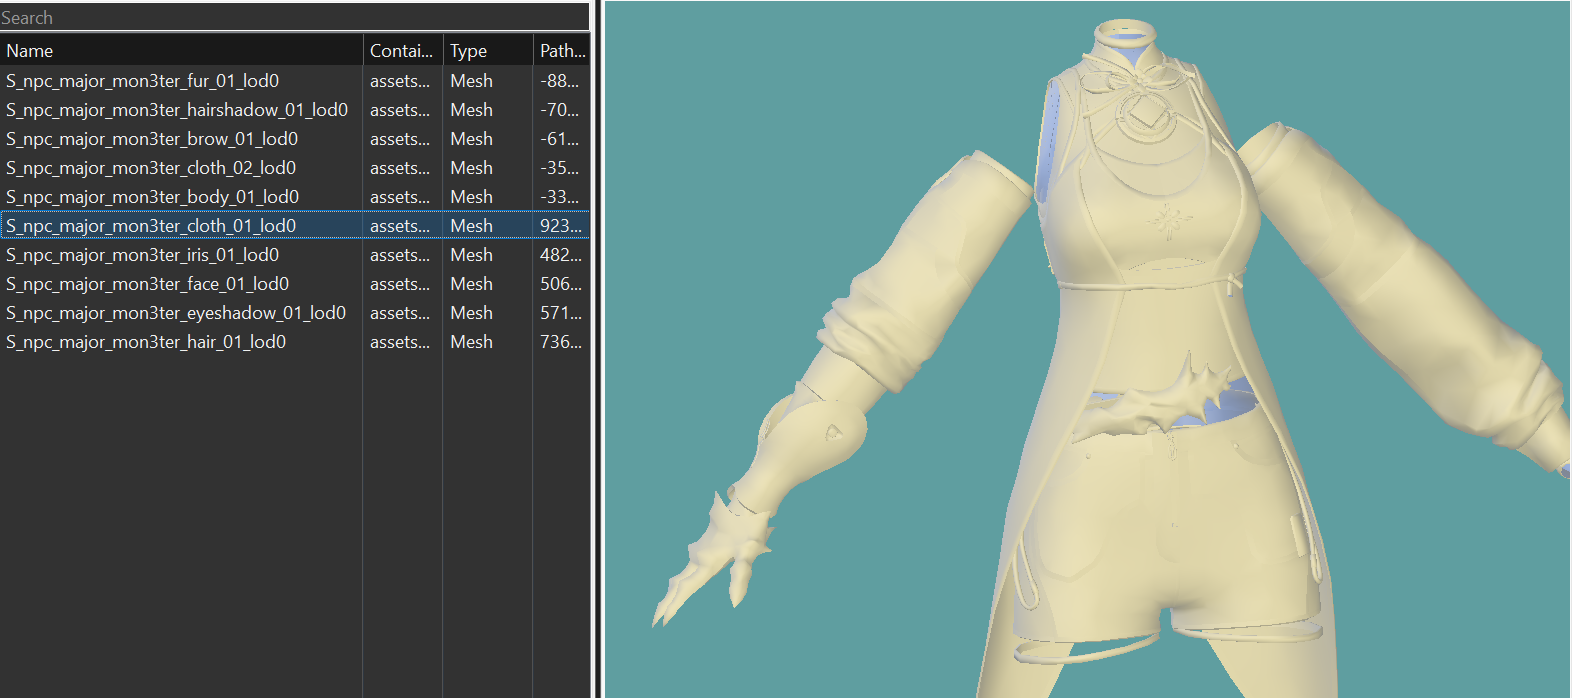Screen dimensions: 1572x698
Task: Select S_npc_major_mon3ter_brow_01_lod0 row
Action: click(295, 139)
